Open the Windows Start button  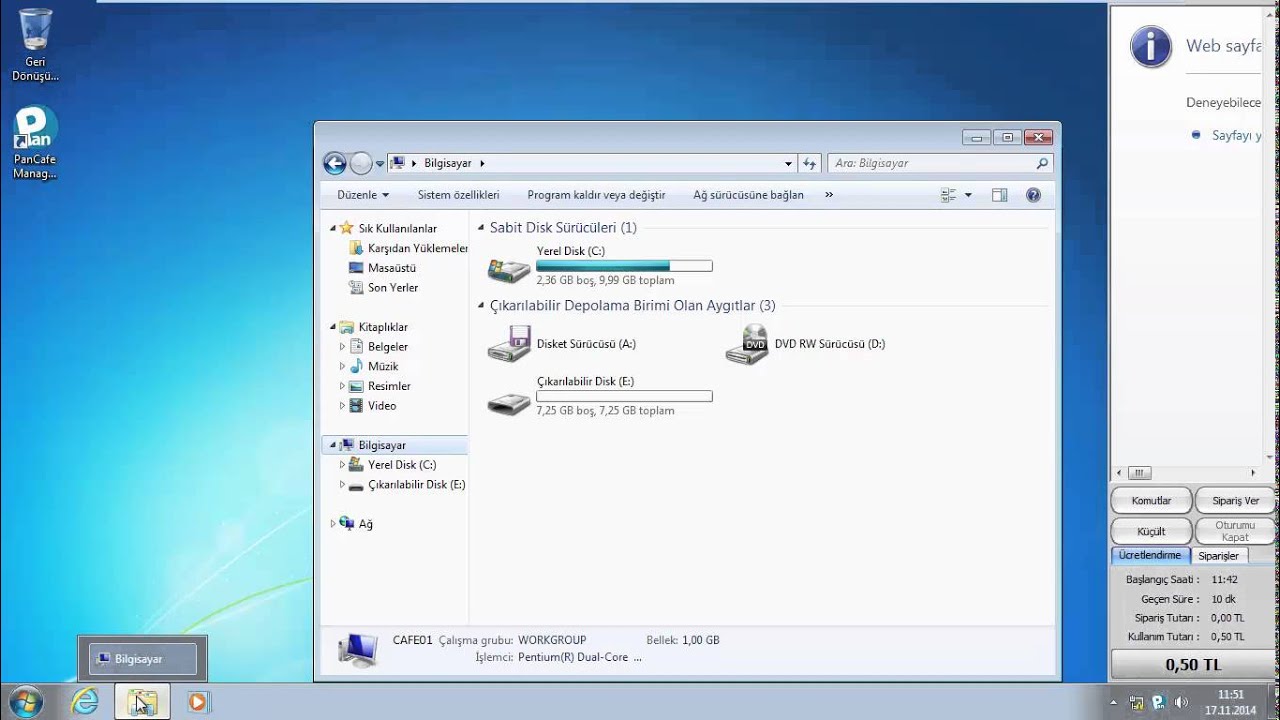(x=24, y=702)
